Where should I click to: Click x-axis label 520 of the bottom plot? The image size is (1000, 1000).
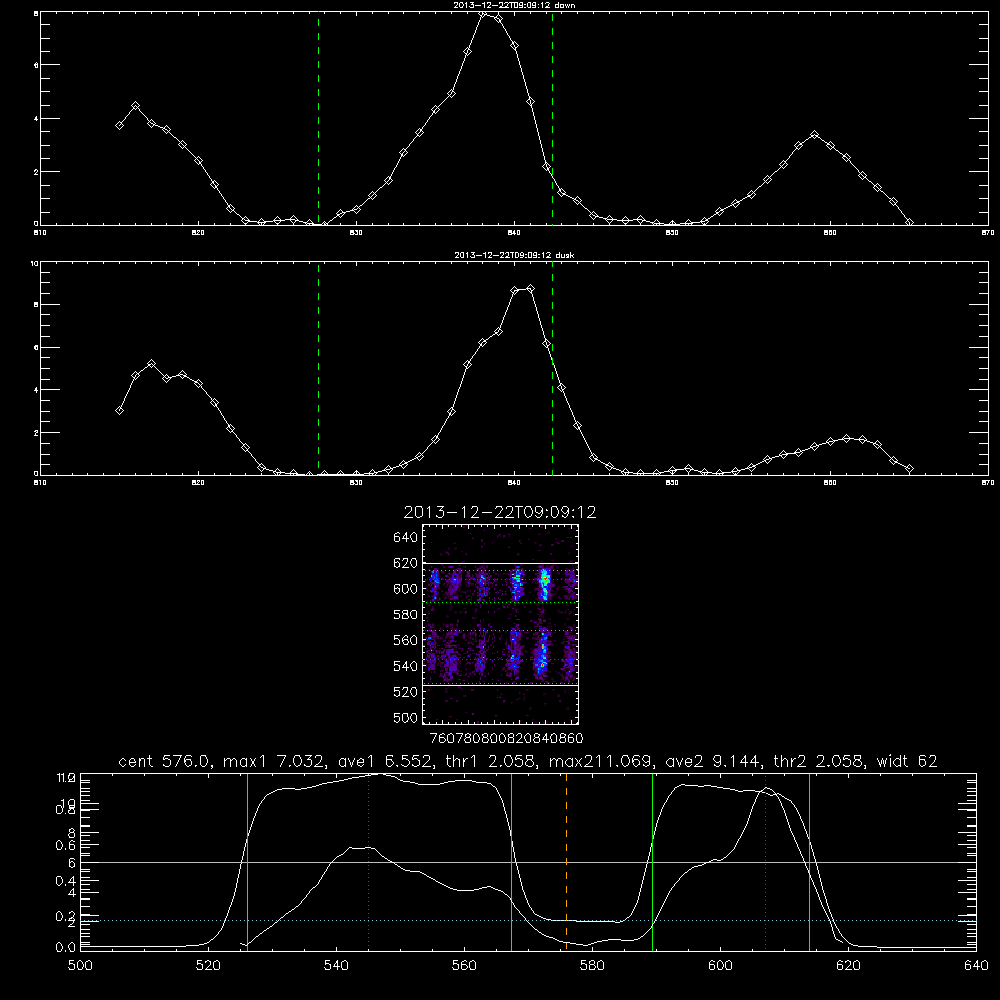(x=208, y=965)
